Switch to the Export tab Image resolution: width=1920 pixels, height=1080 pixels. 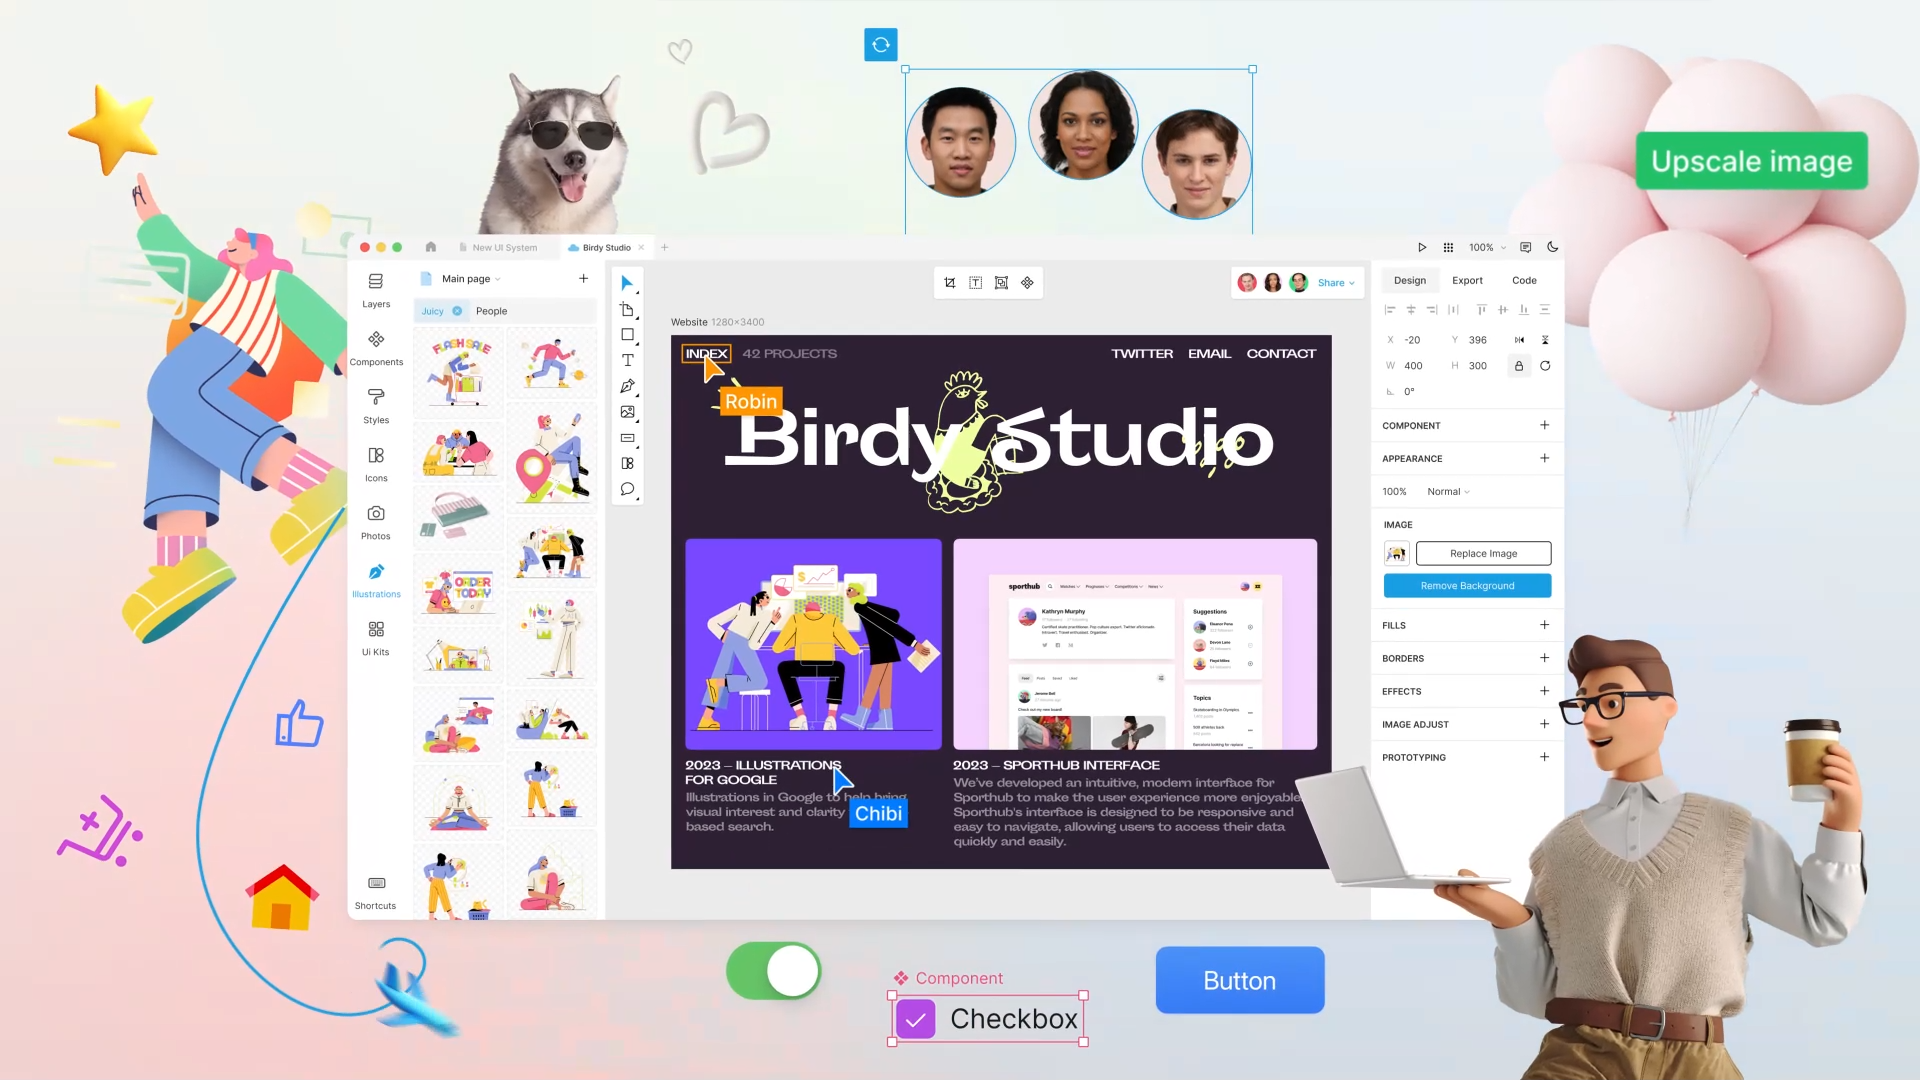[1468, 280]
